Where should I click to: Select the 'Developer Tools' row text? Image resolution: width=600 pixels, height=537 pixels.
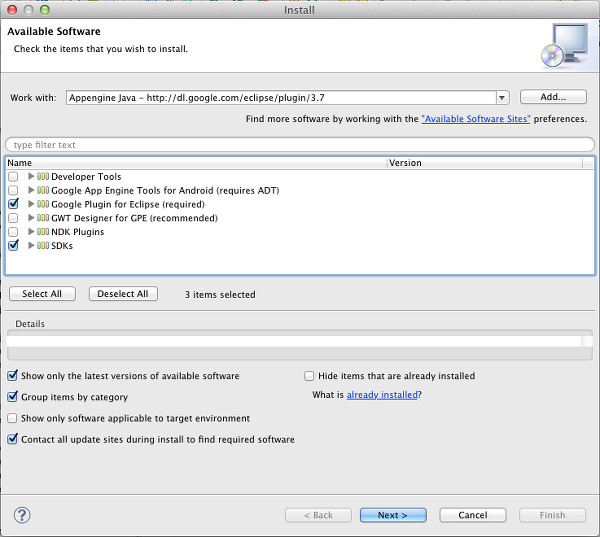86,176
